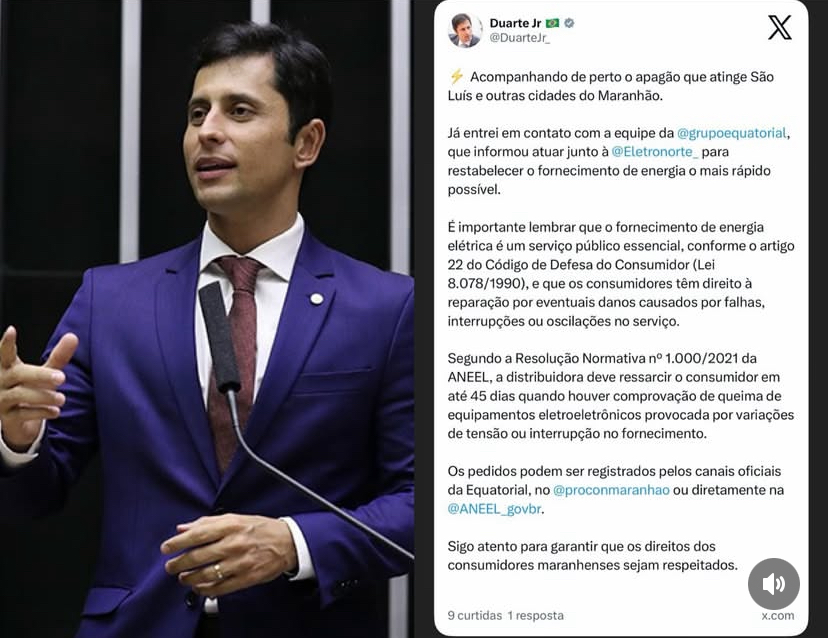Image resolution: width=828 pixels, height=638 pixels.
Task: Open the @Eletronorte_ mention link
Action: [x=654, y=152]
